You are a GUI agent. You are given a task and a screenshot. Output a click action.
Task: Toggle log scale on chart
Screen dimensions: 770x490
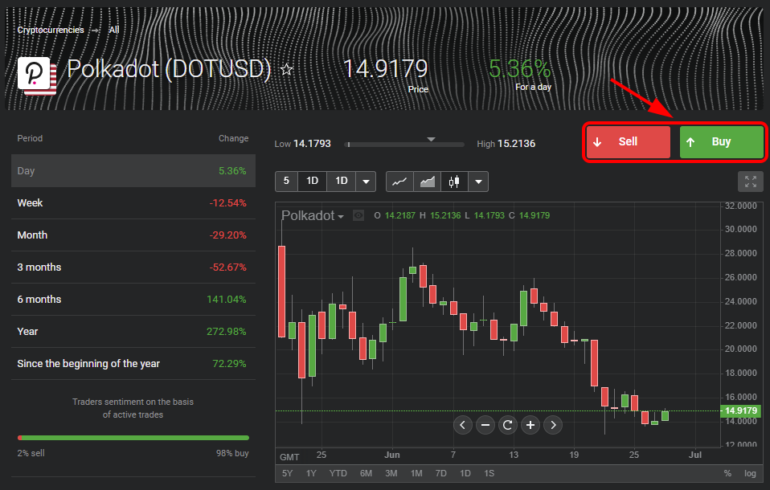751,473
